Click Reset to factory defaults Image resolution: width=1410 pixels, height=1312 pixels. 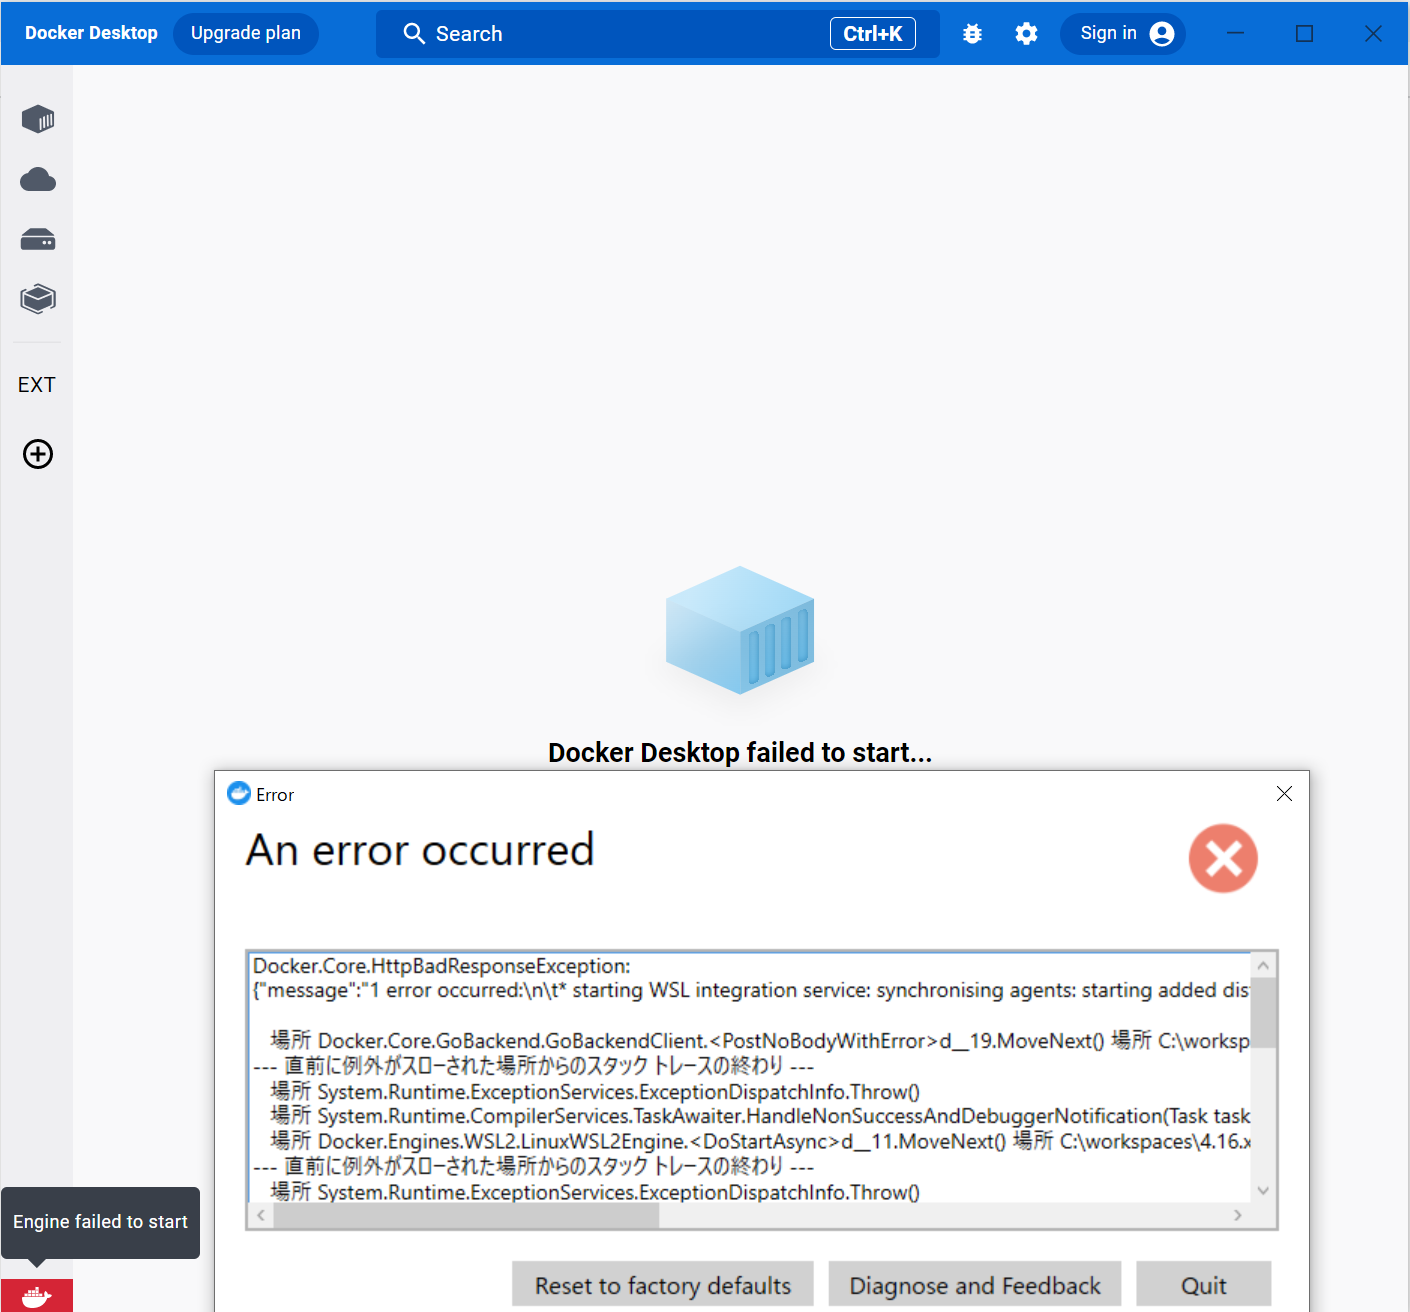663,1285
